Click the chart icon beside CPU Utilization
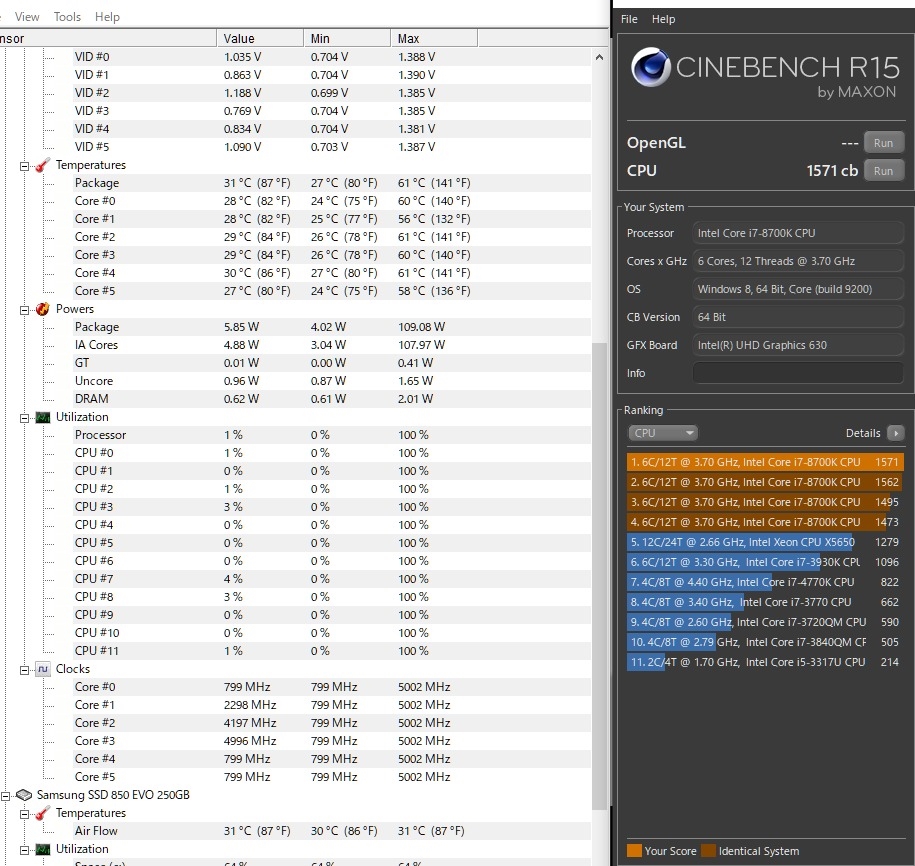This screenshot has width=915, height=866. pyautogui.click(x=43, y=417)
